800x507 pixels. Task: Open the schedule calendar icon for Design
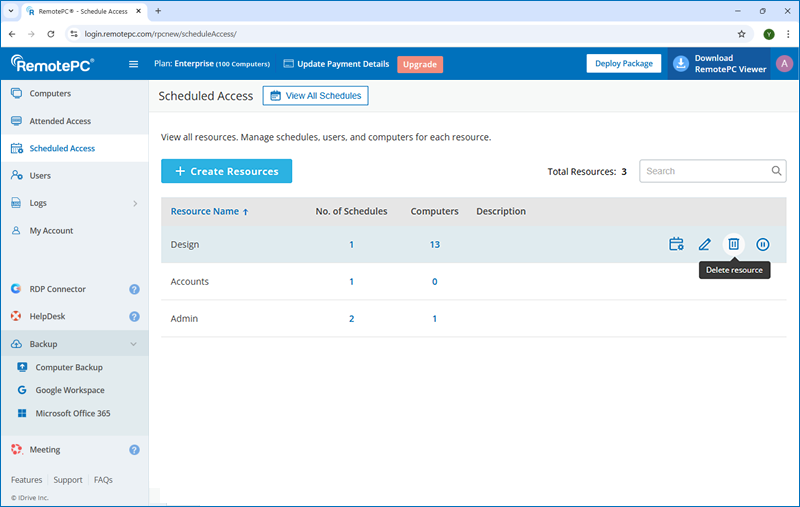[x=676, y=244]
